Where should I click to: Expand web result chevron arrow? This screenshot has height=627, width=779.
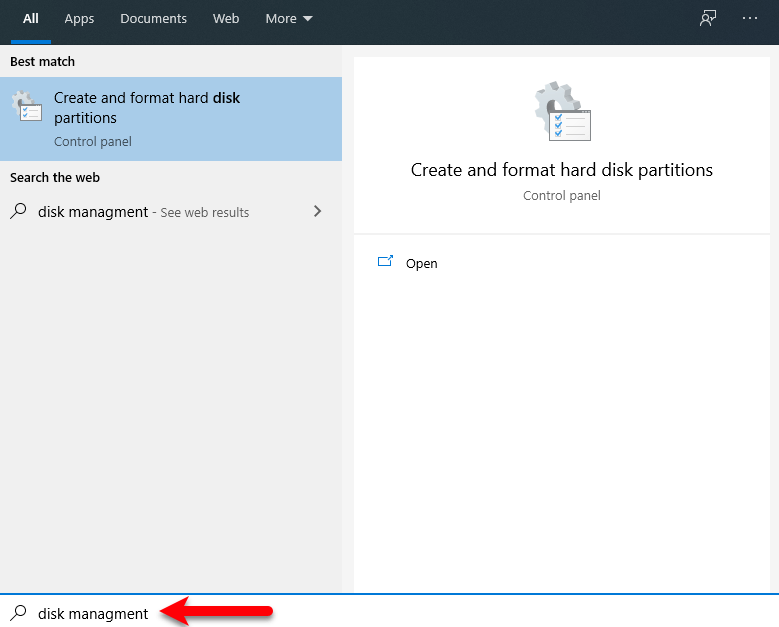click(317, 212)
